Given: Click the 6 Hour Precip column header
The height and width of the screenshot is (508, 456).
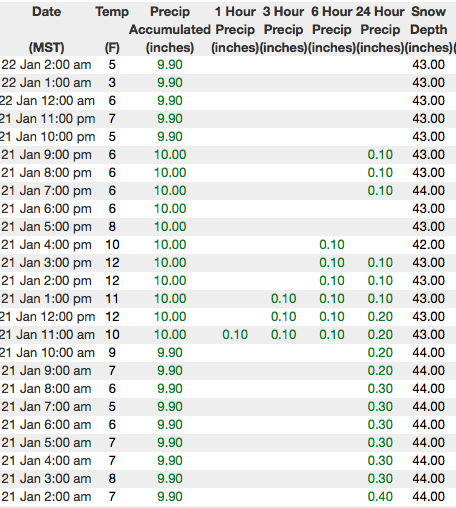Looking at the screenshot, I should tap(332, 29).
